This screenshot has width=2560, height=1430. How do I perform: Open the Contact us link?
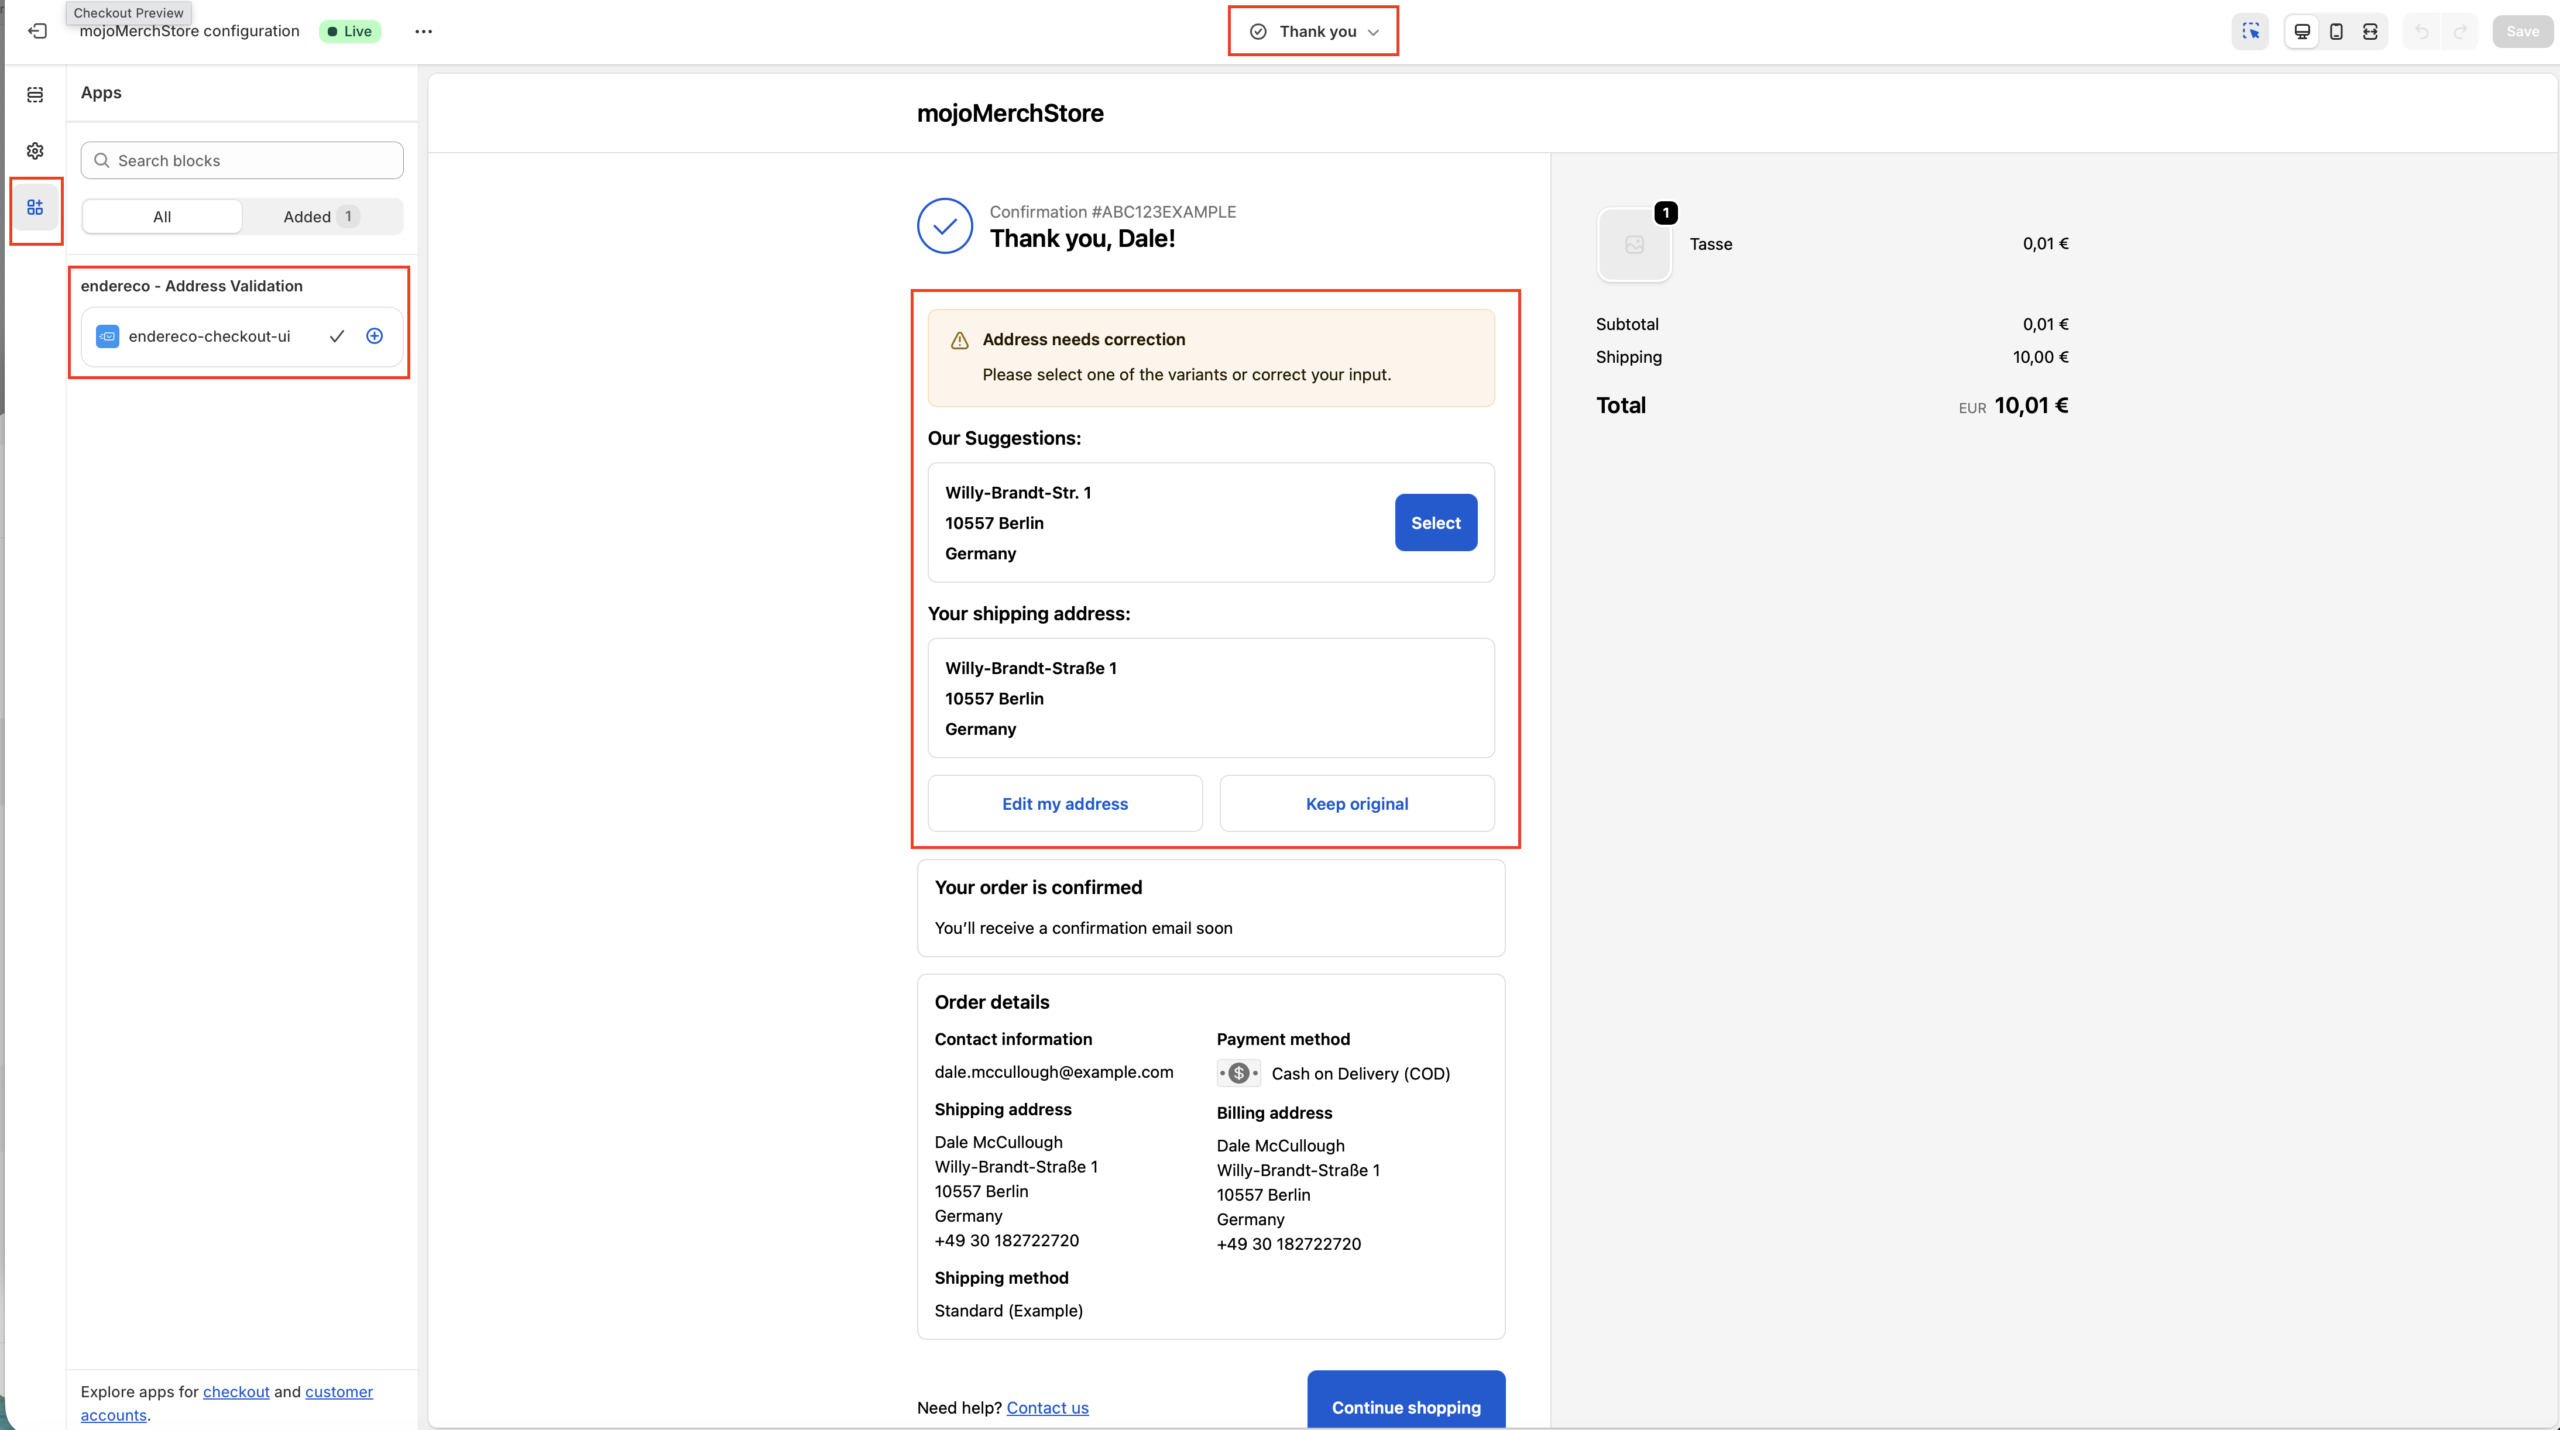coord(1047,1408)
